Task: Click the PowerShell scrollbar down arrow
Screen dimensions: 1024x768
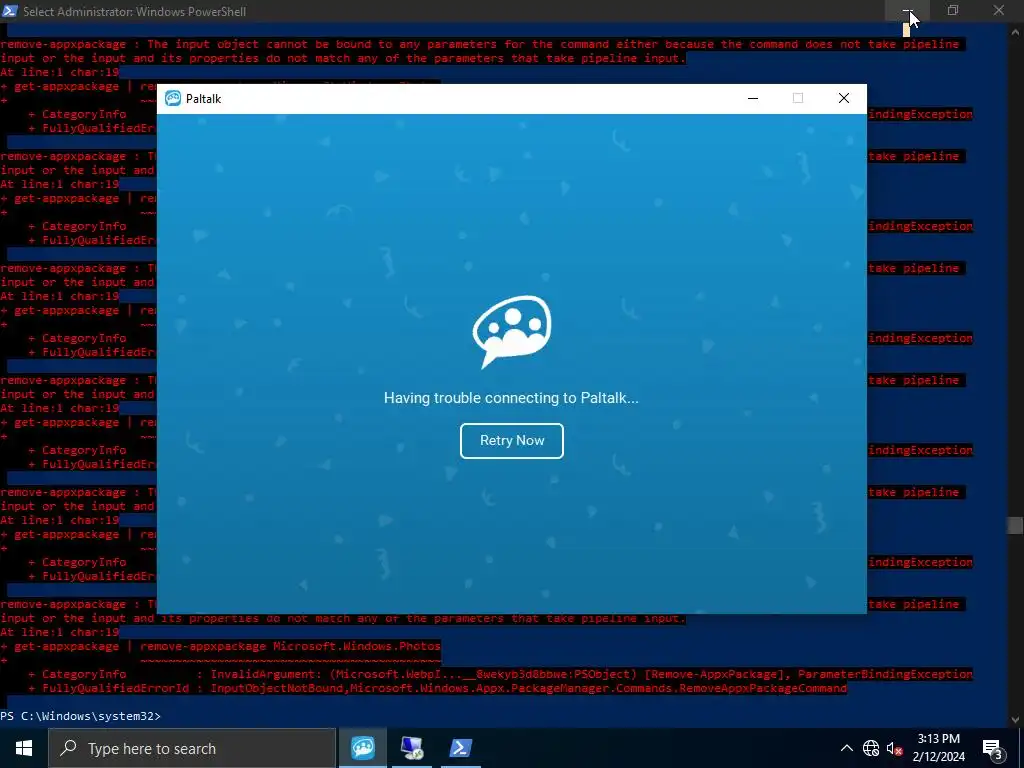Action: pos(1015,720)
